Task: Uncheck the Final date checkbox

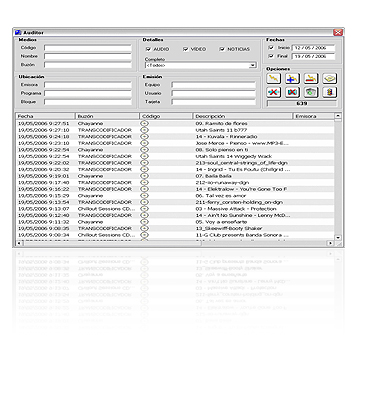Action: pos(271,56)
